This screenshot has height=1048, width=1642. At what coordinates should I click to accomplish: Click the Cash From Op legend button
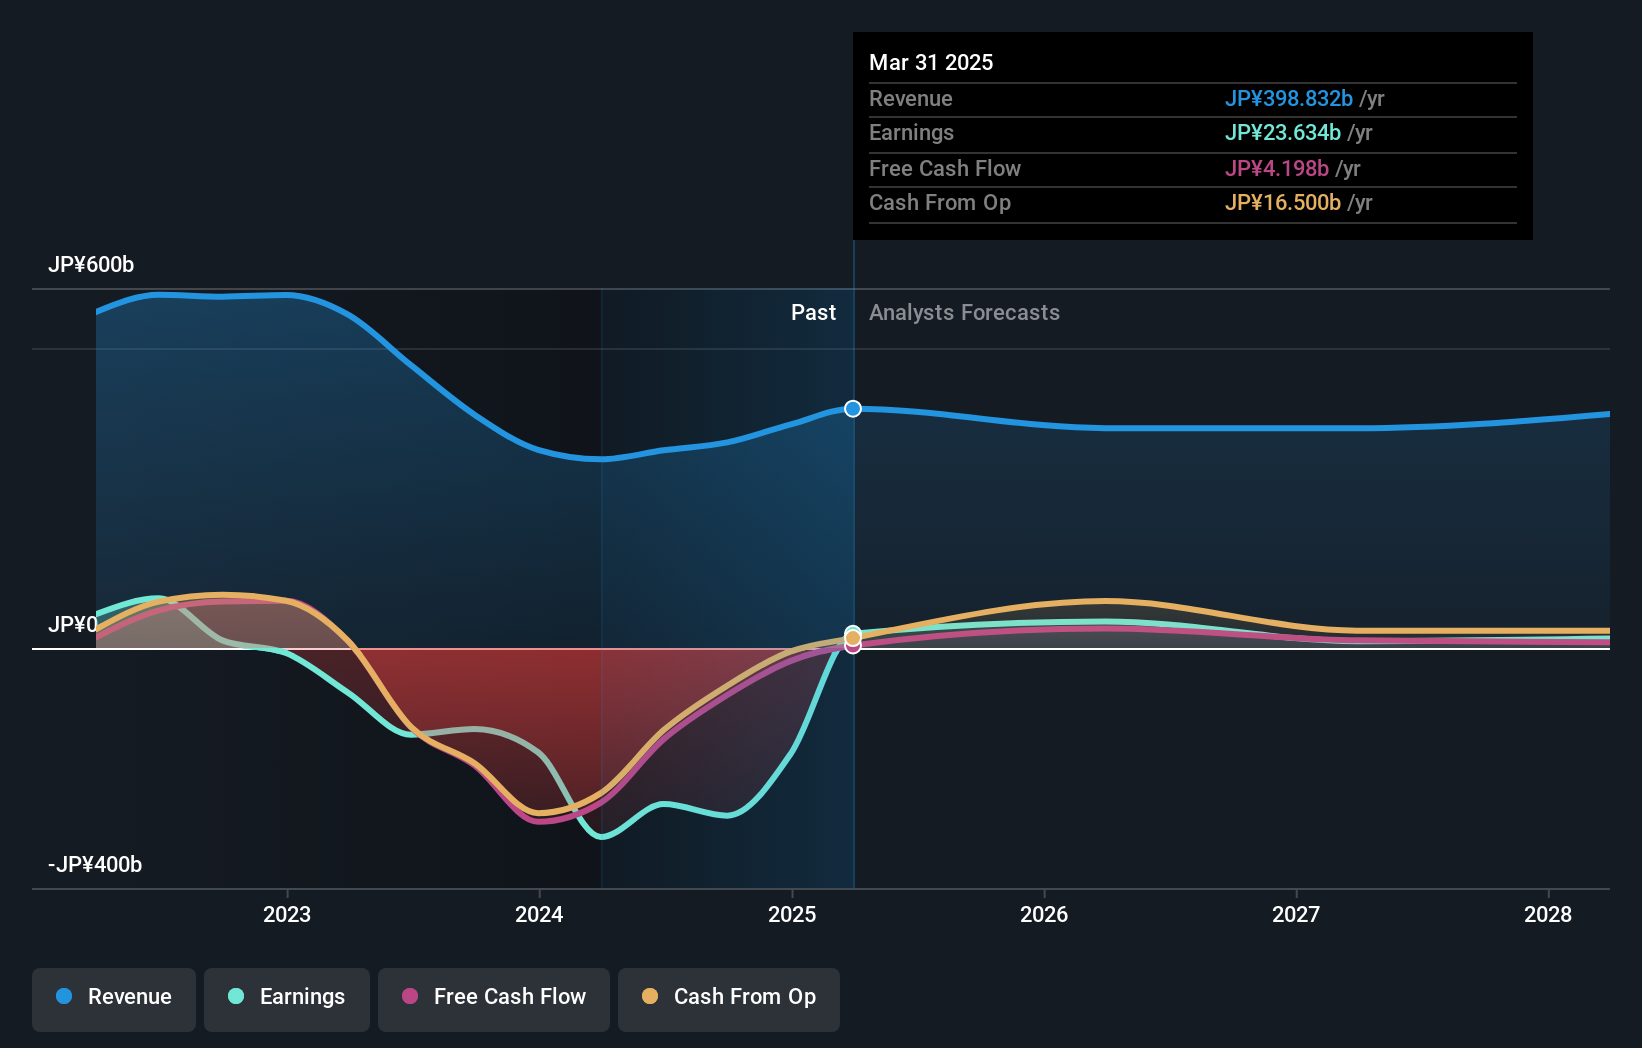728,997
